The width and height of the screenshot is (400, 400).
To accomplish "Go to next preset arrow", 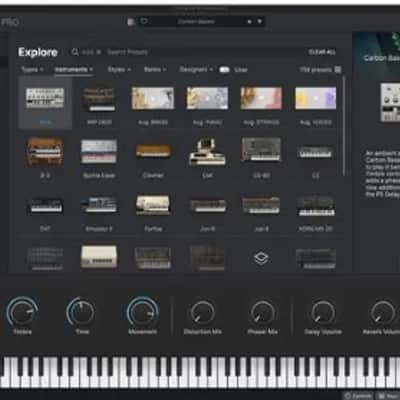I will click(260, 22).
